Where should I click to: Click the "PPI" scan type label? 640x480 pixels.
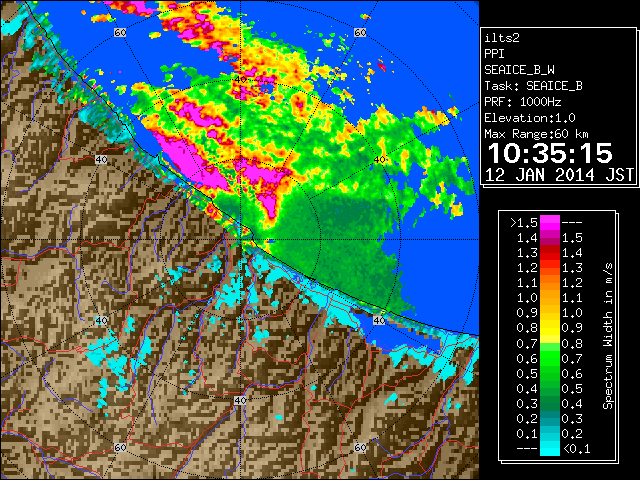494,54
